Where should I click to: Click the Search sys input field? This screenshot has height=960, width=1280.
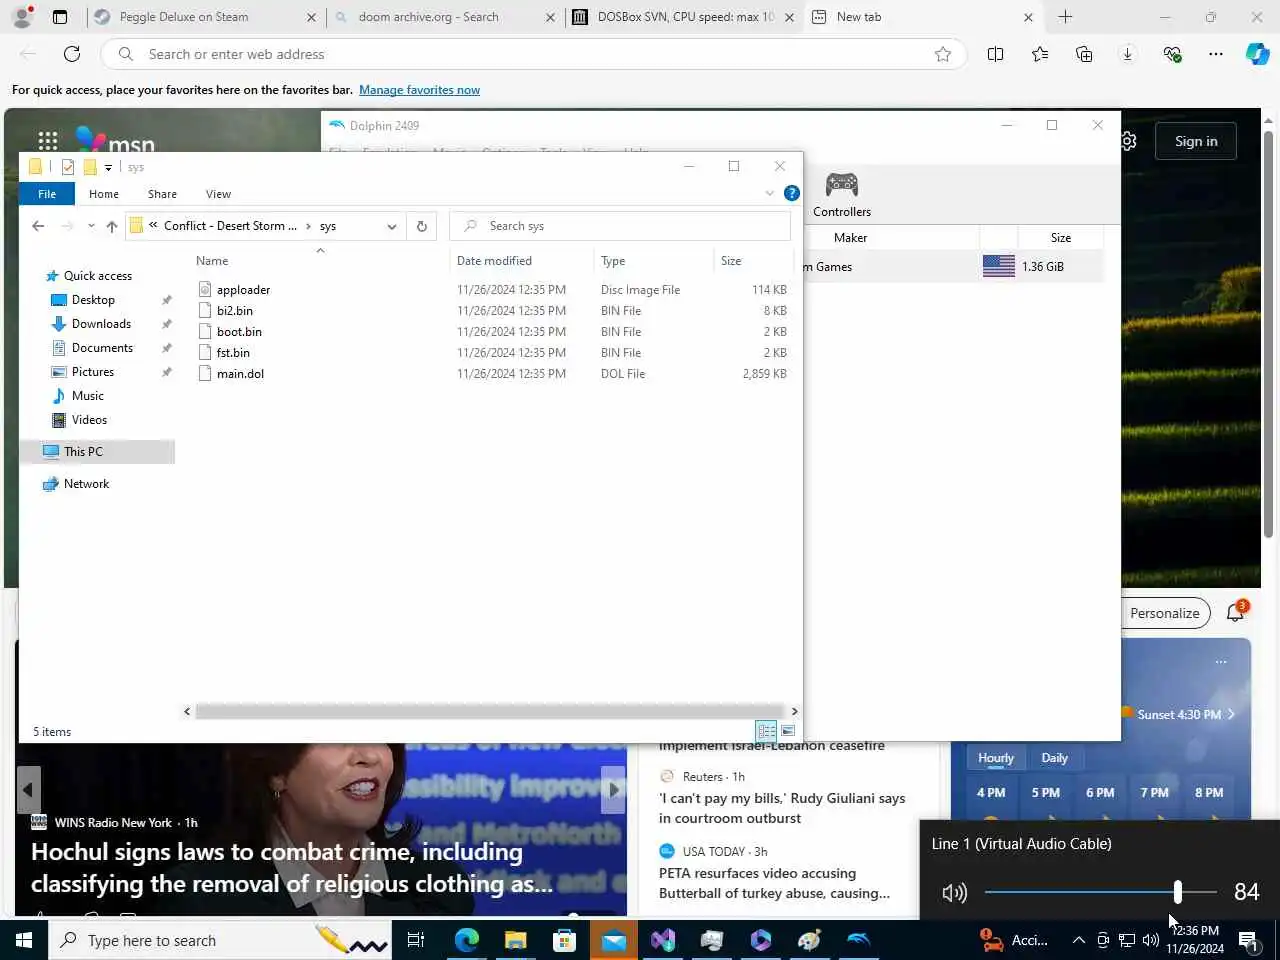pos(620,226)
